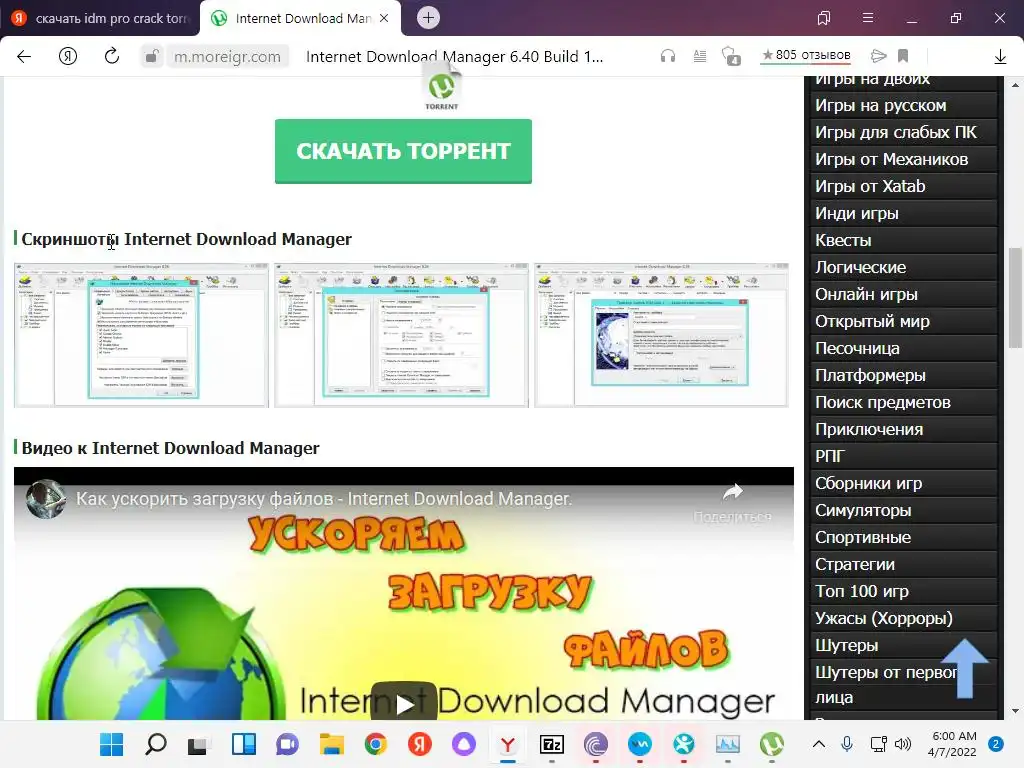Open Yandex home via the Я button
The image size is (1024, 768).
point(68,56)
